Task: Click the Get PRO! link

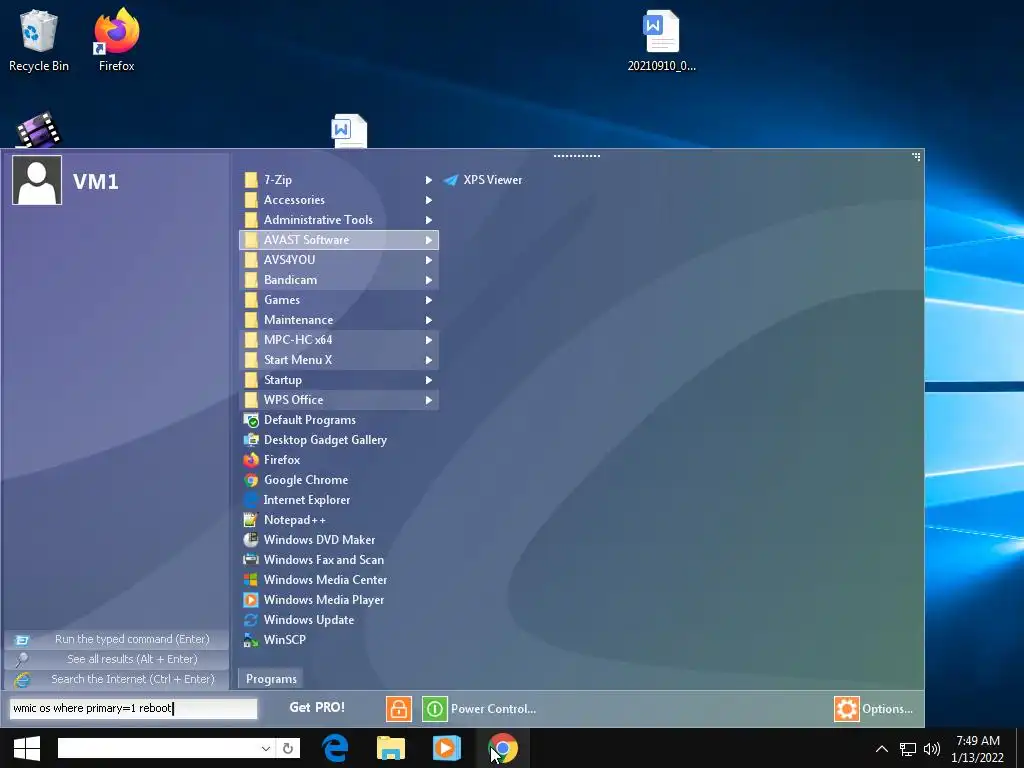Action: (317, 707)
